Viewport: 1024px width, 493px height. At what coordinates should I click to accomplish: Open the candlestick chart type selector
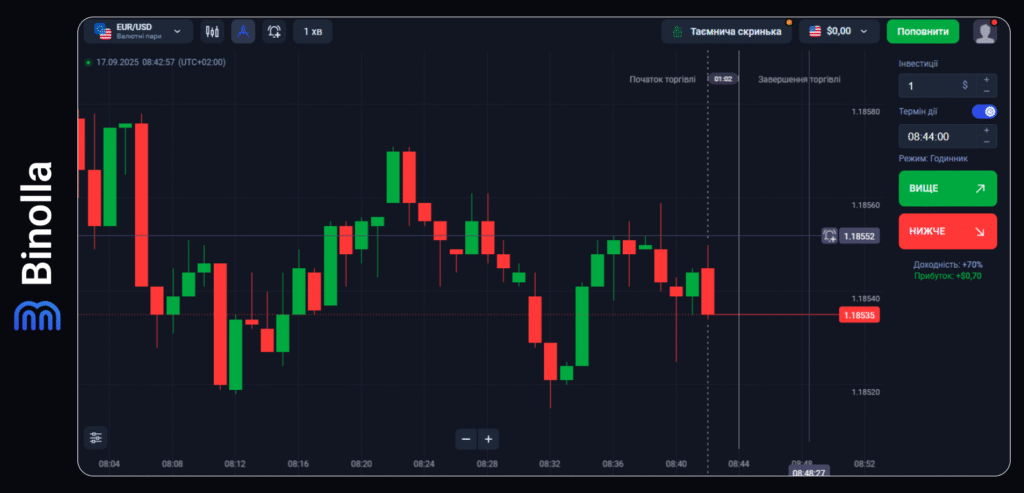[x=212, y=32]
